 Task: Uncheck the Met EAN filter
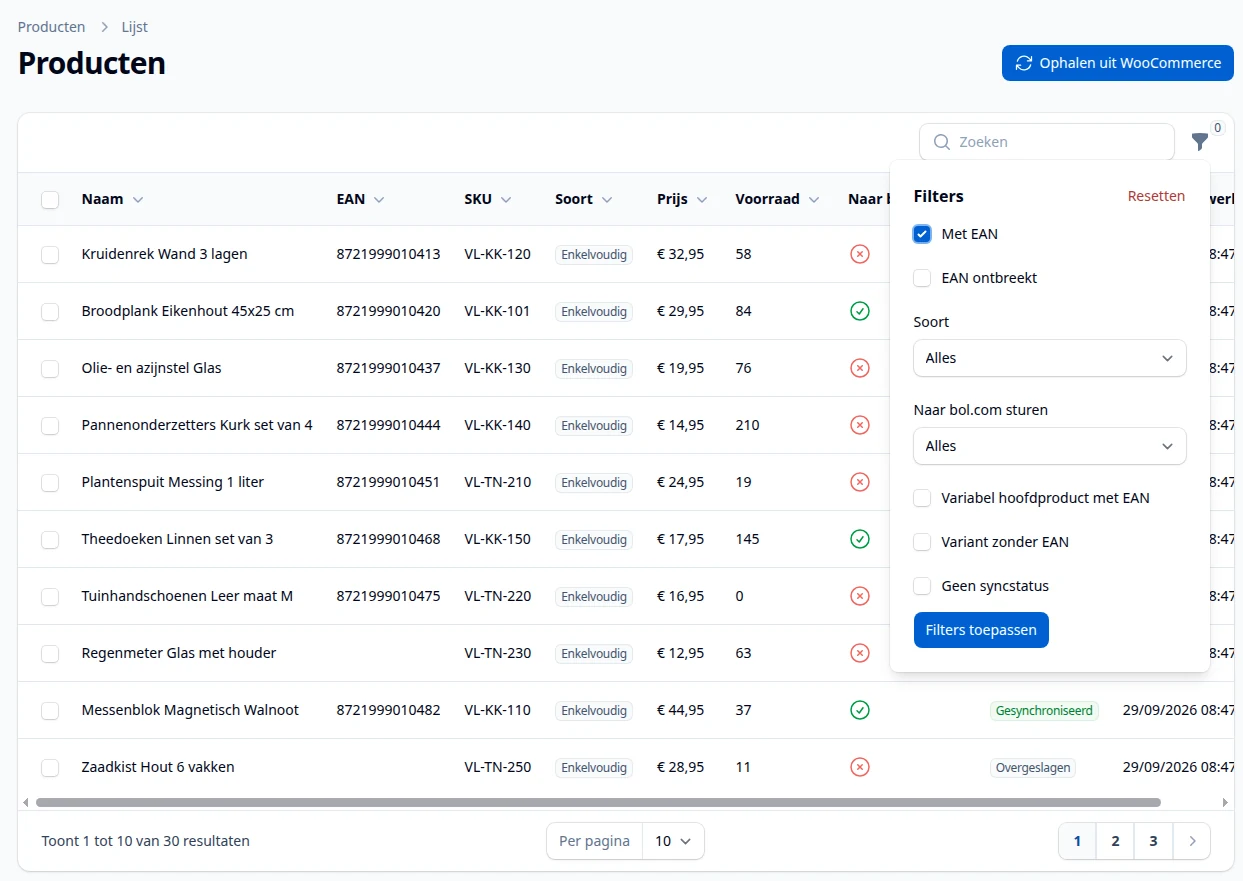pos(922,234)
